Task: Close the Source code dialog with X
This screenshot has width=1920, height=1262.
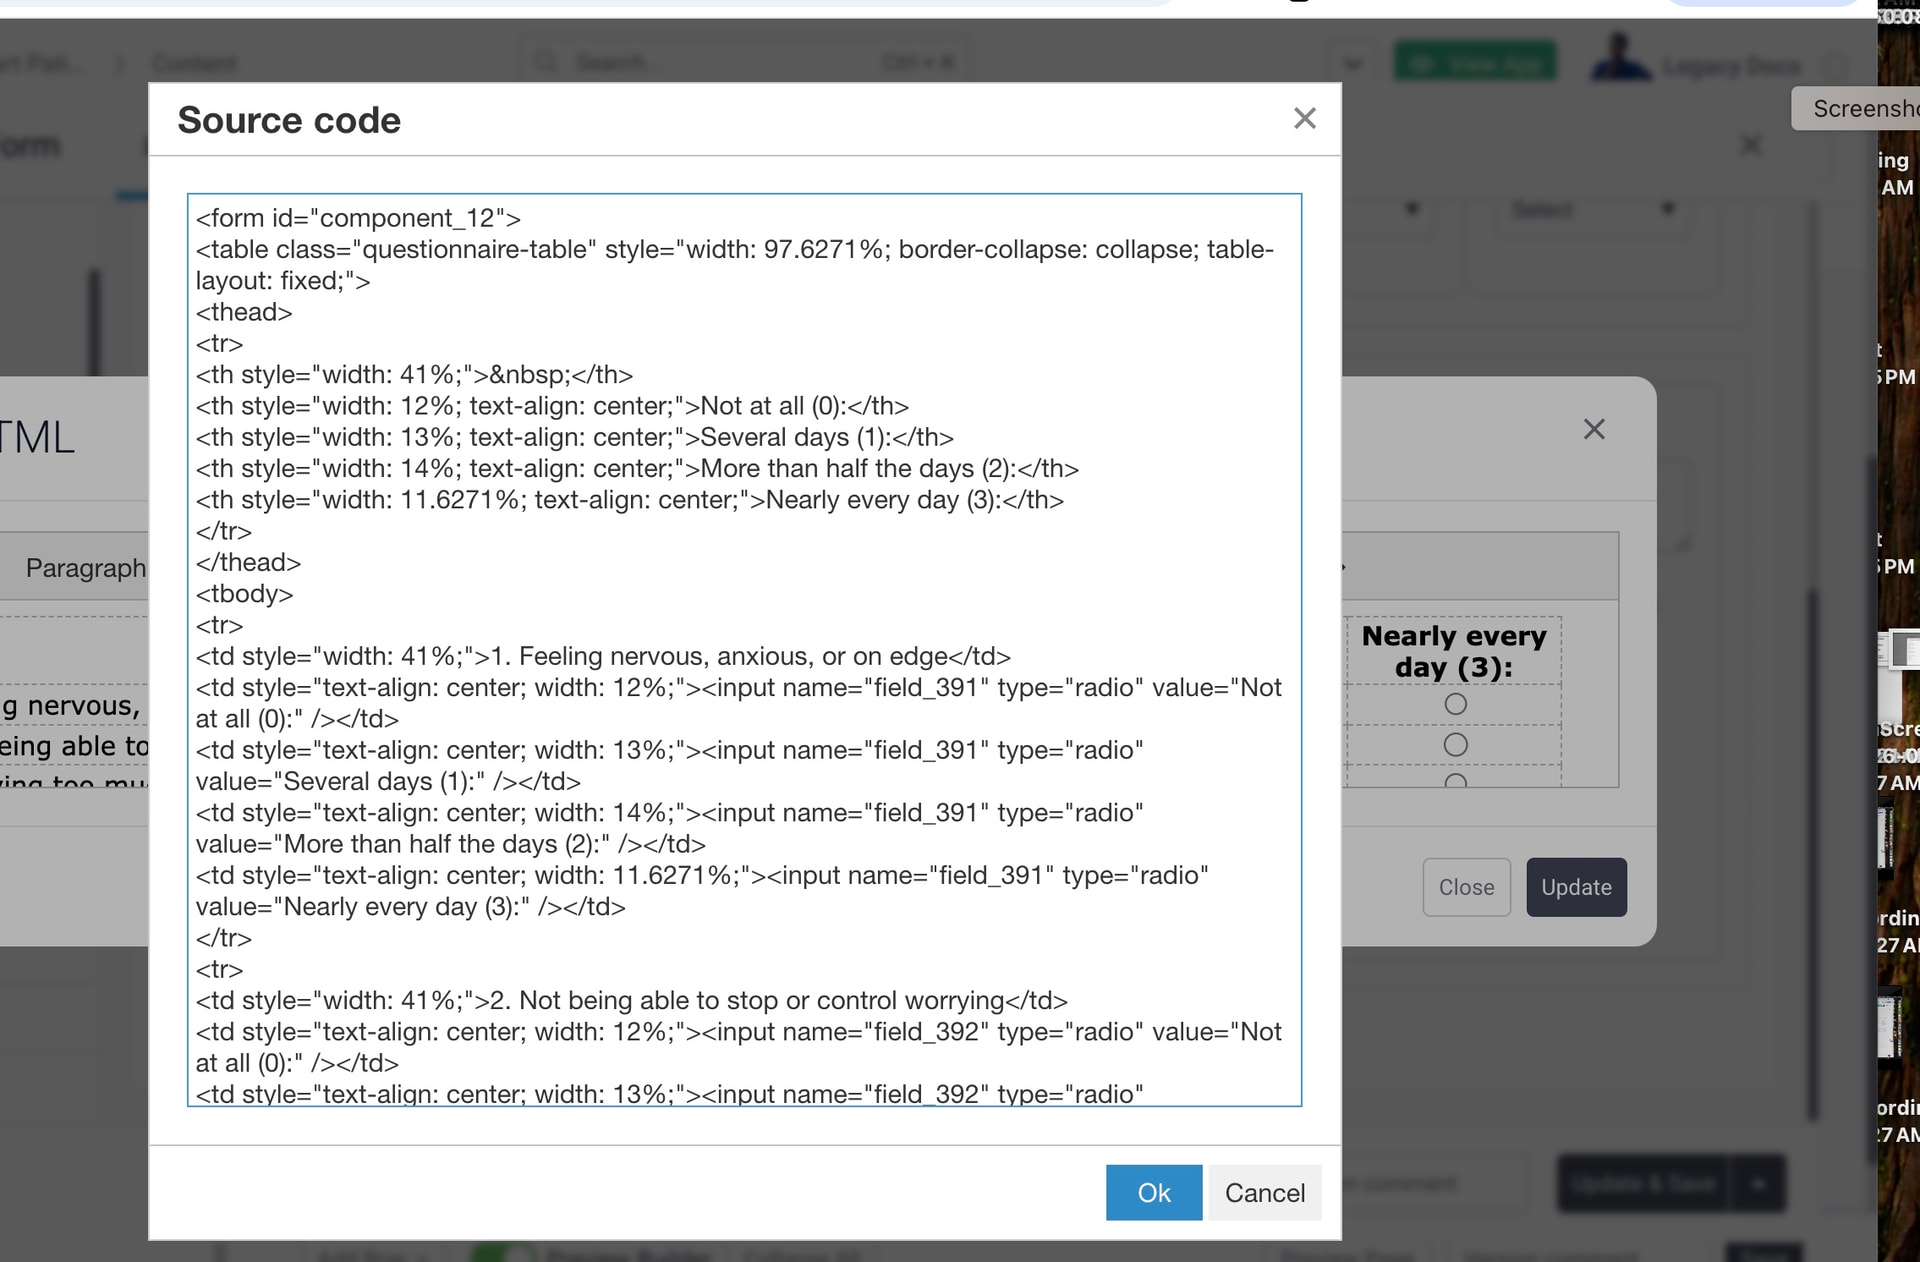Action: click(x=1304, y=119)
